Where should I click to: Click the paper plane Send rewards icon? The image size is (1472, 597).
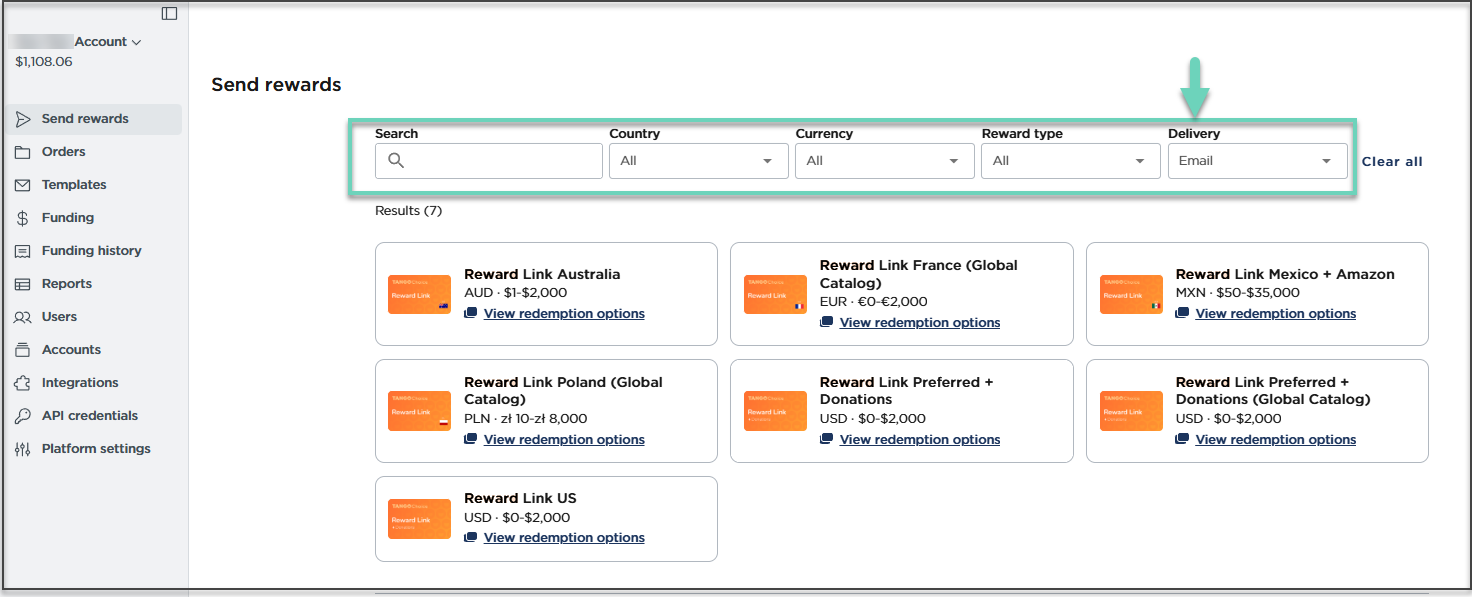point(23,119)
